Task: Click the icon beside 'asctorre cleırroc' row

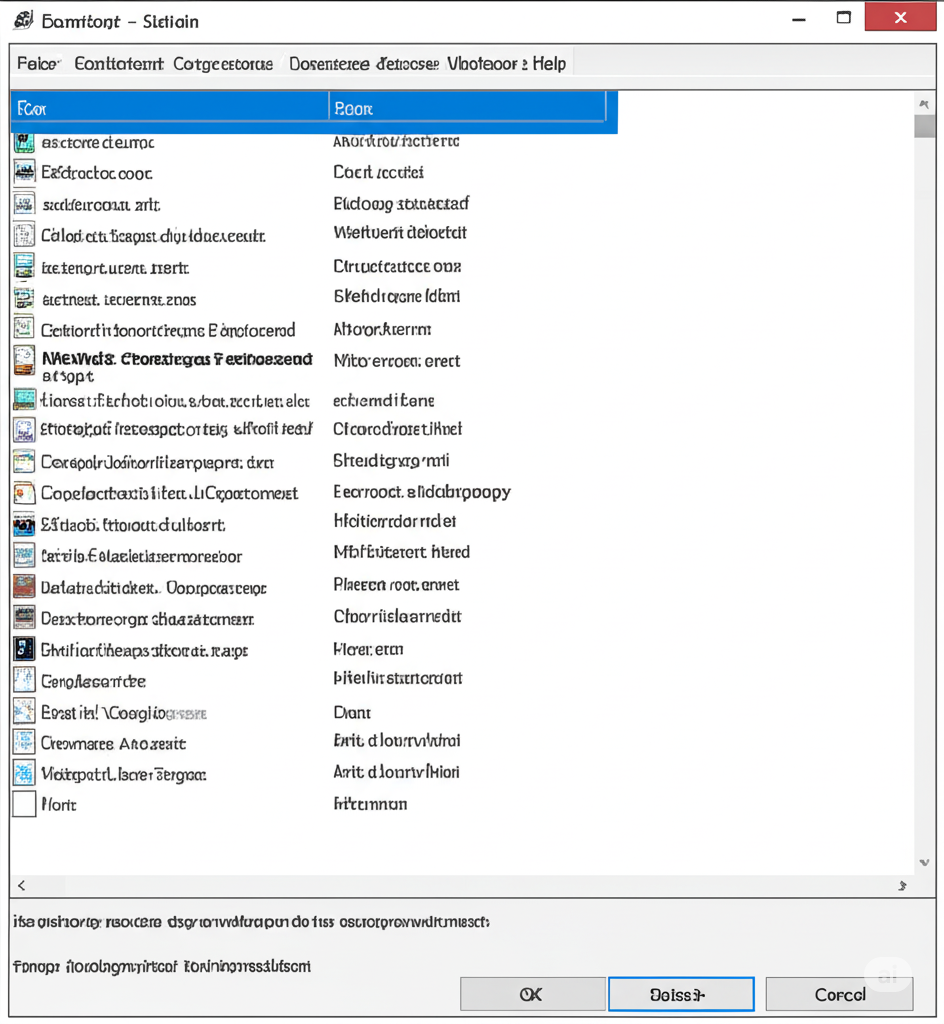Action: click(24, 142)
